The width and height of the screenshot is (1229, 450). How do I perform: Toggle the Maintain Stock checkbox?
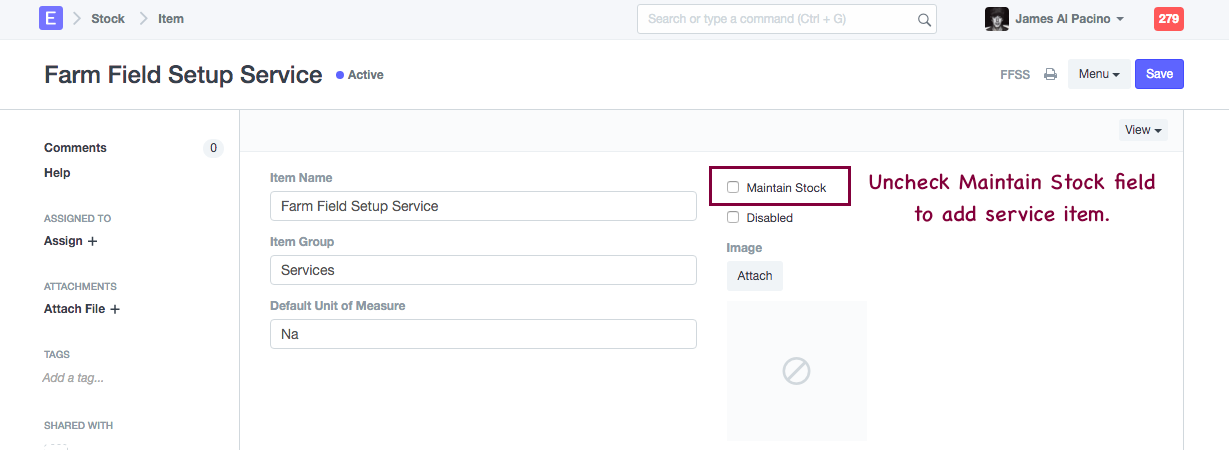coord(733,187)
